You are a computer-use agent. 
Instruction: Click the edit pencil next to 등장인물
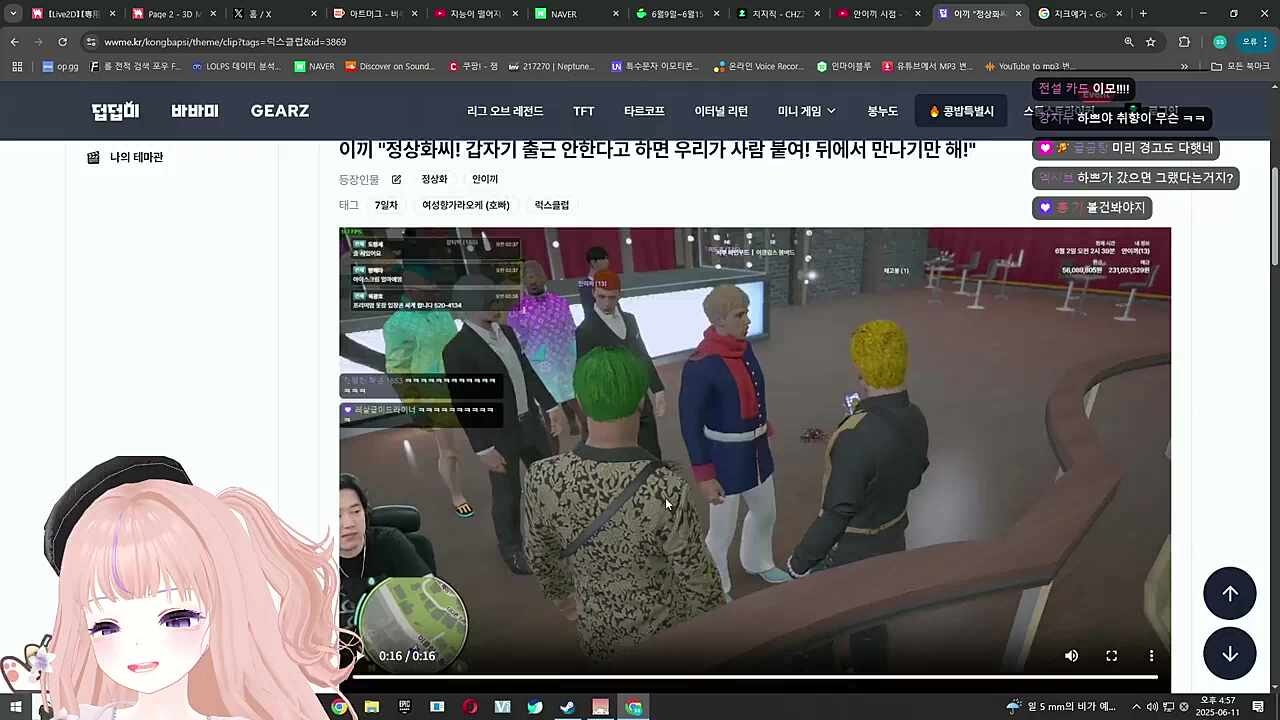pyautogui.click(x=396, y=179)
